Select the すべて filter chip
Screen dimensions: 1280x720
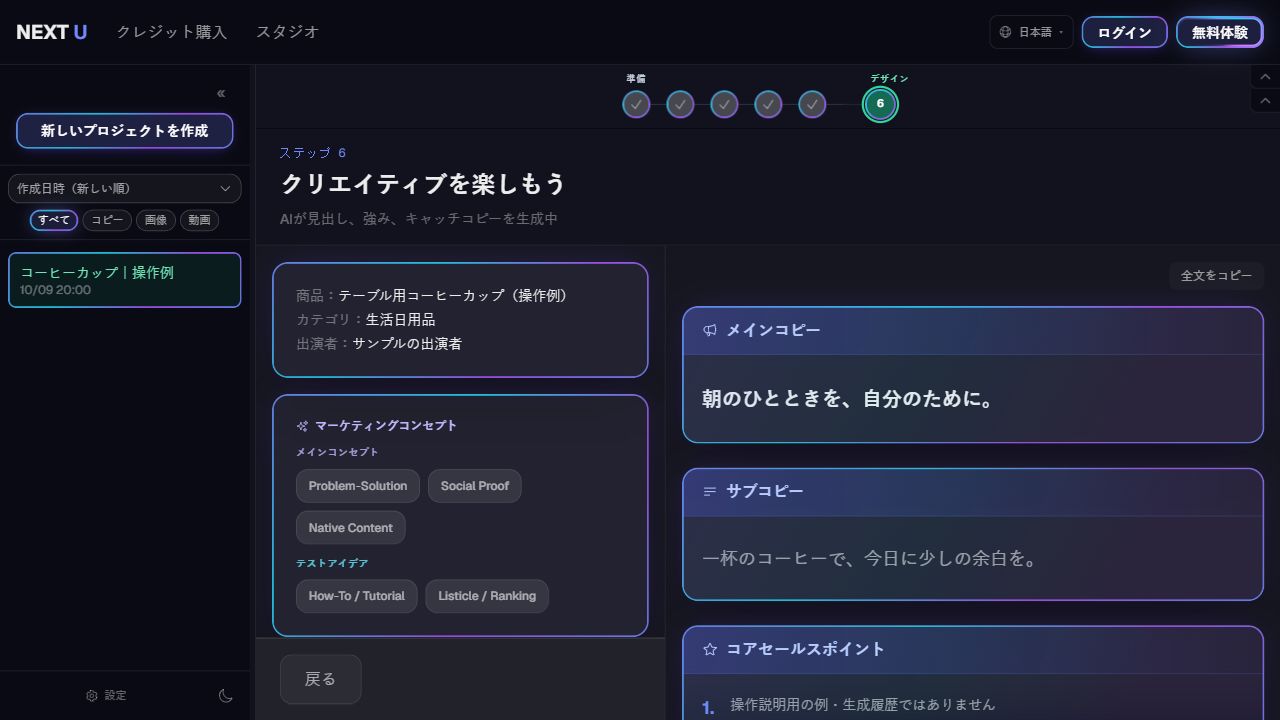(54, 220)
